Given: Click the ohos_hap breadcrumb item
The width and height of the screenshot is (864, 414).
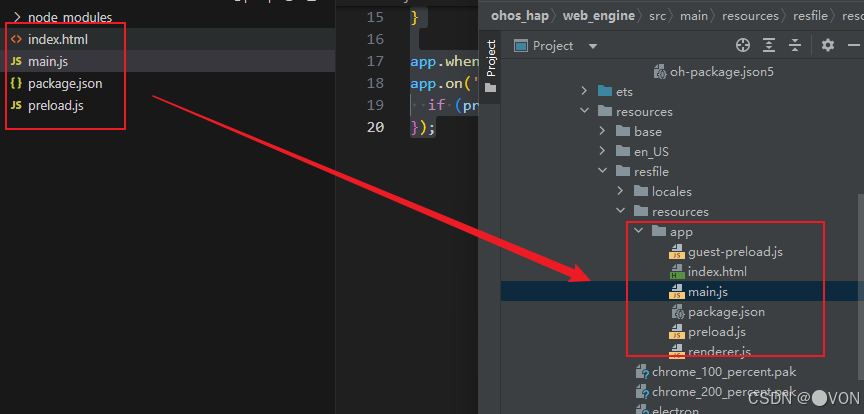Looking at the screenshot, I should [x=520, y=16].
